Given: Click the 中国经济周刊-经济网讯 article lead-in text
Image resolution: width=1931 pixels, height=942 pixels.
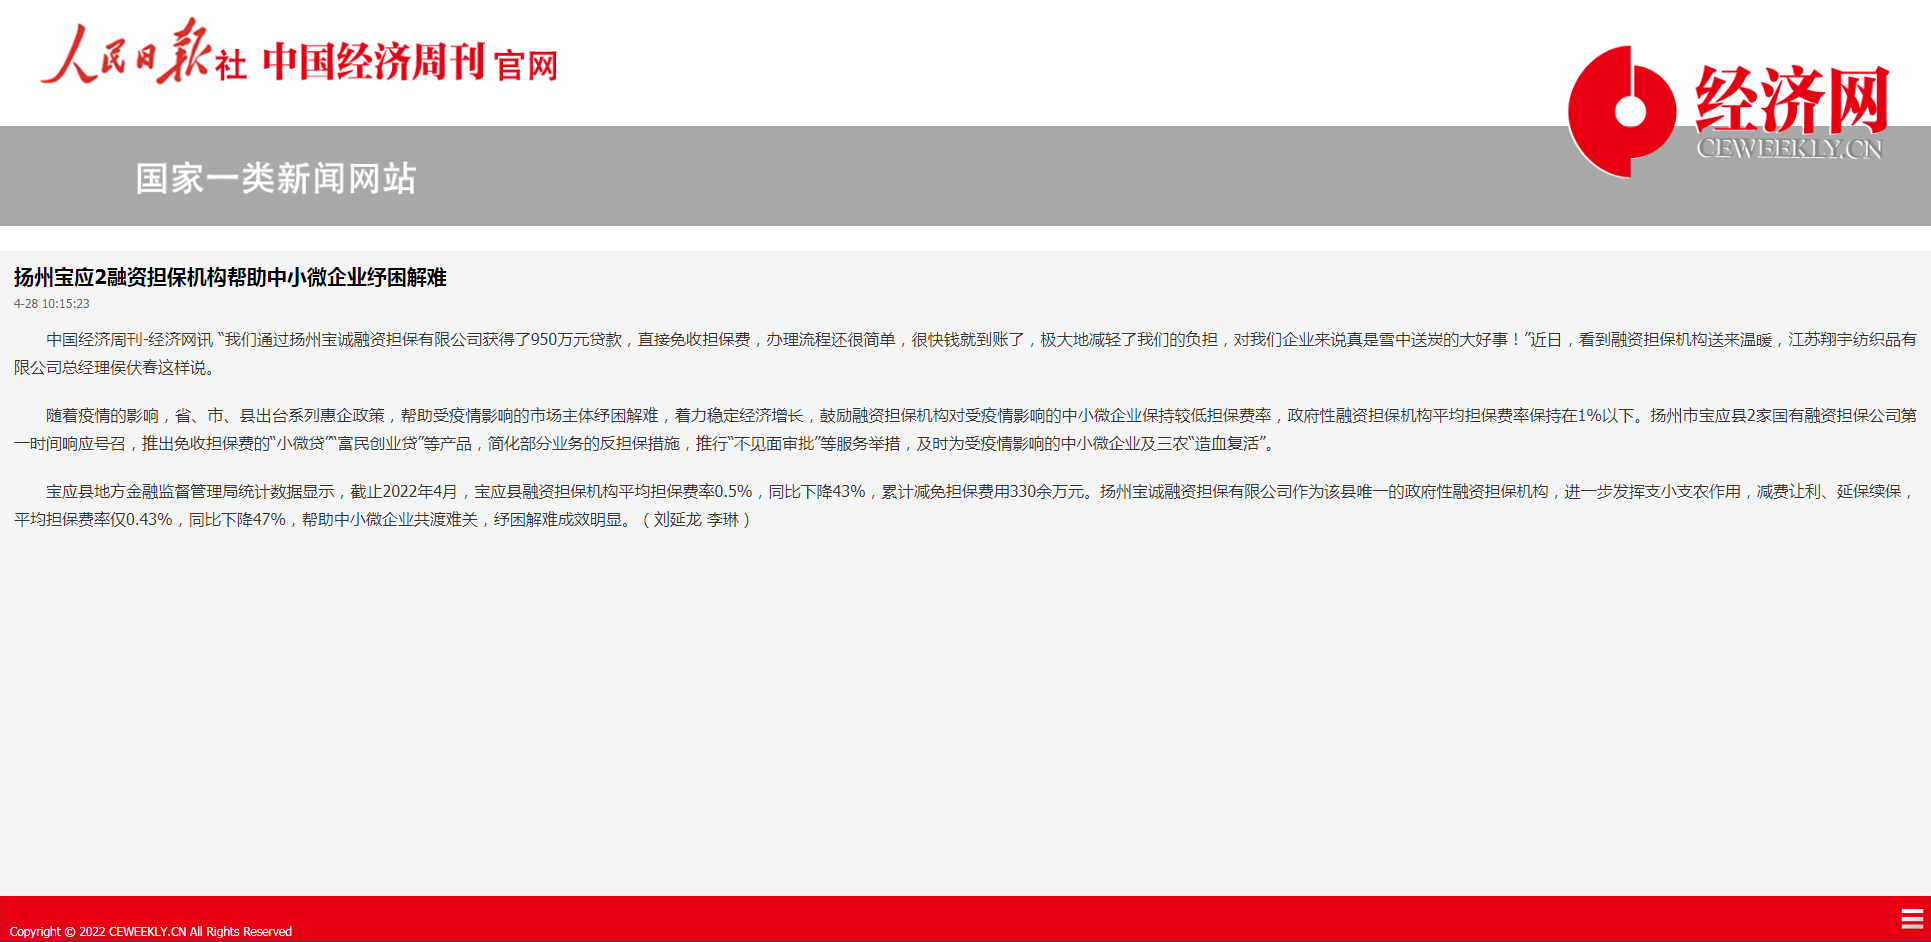Looking at the screenshot, I should point(129,340).
